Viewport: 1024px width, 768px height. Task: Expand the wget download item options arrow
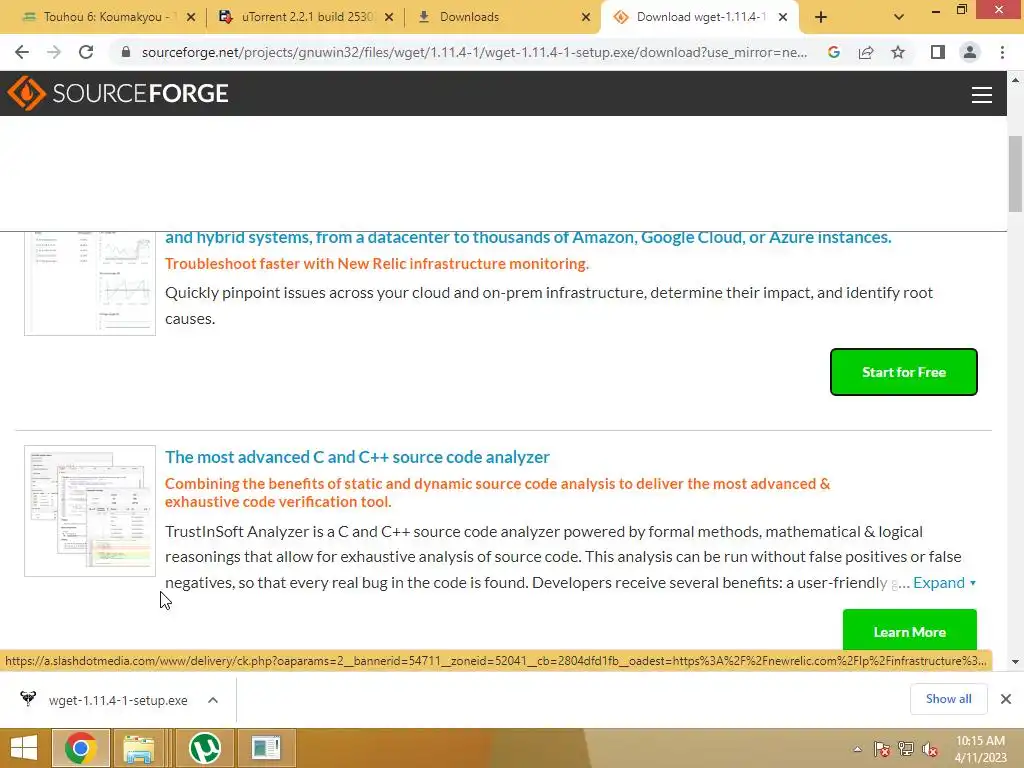coord(213,700)
